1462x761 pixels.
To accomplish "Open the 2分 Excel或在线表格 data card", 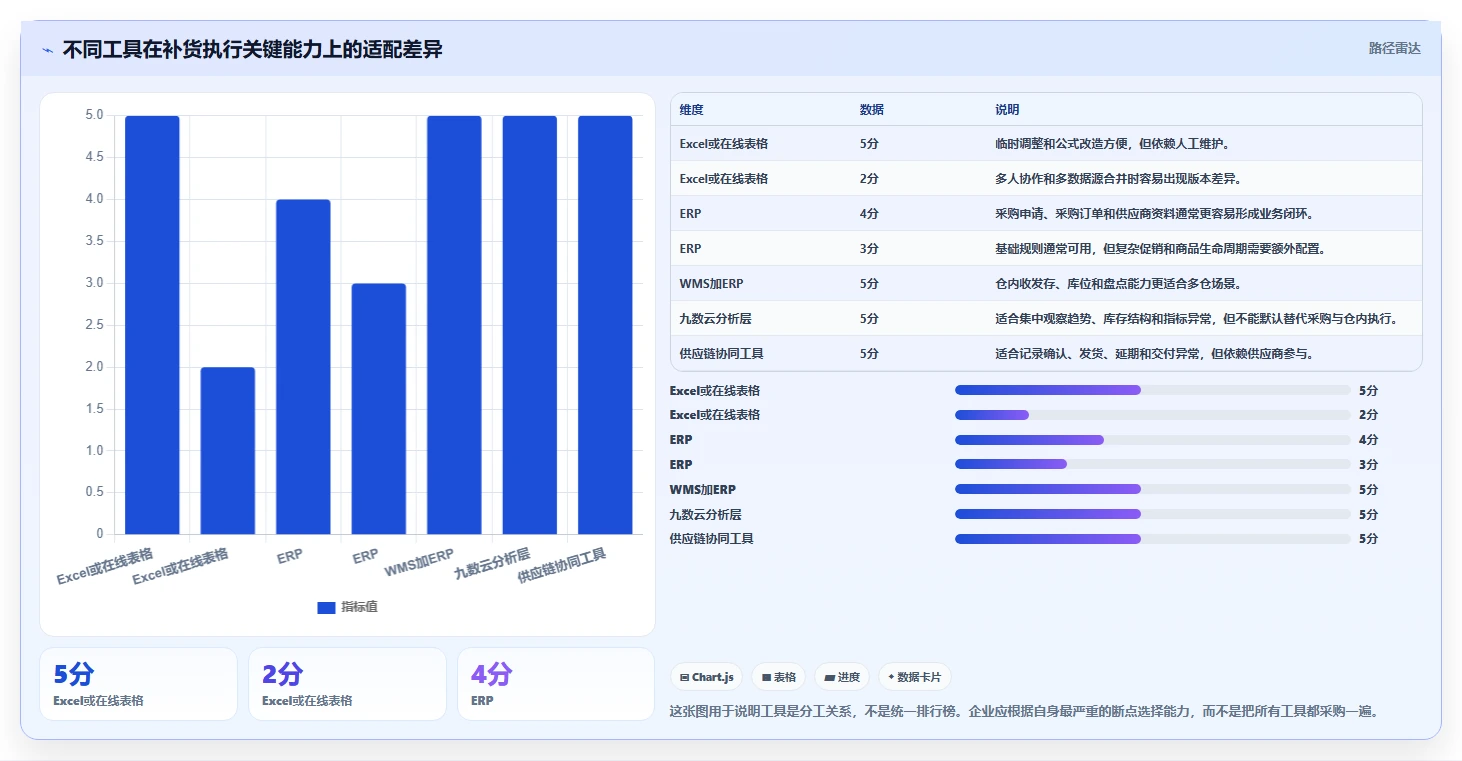I will (x=347, y=684).
